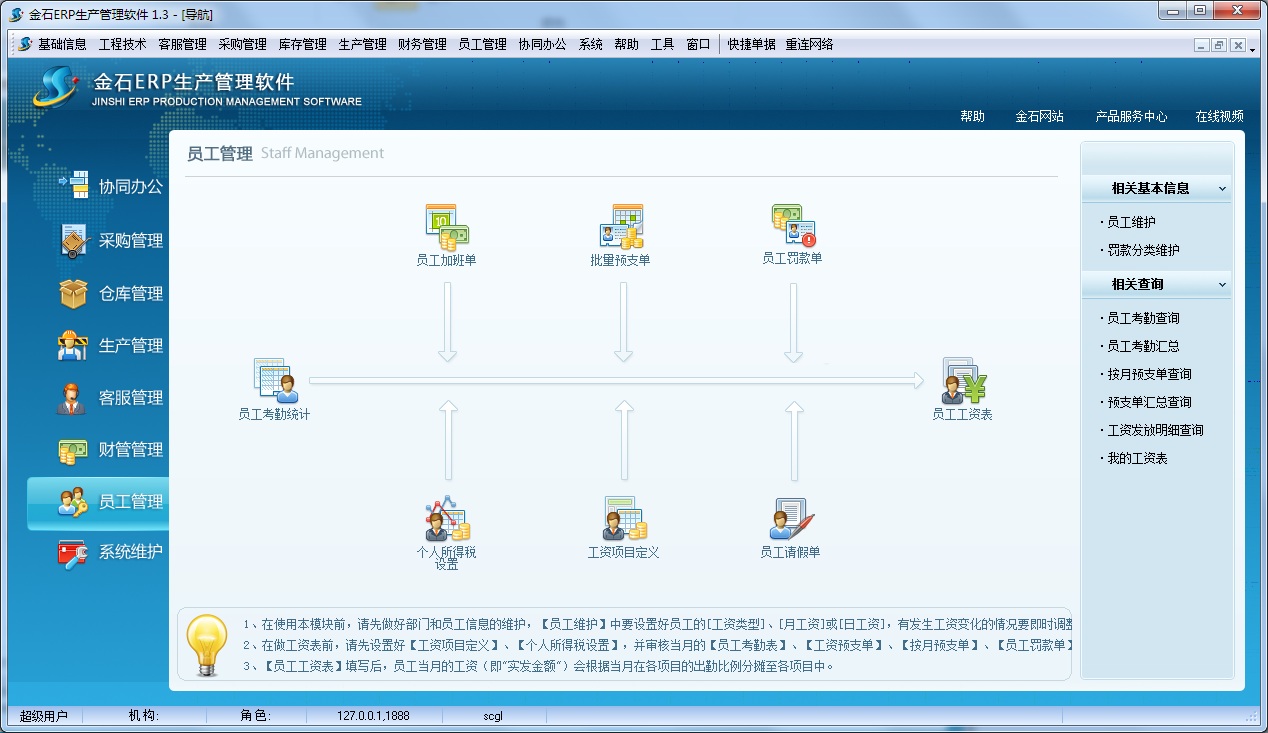Open the 财务管理 menu
This screenshot has height=733, width=1268.
coord(421,44)
